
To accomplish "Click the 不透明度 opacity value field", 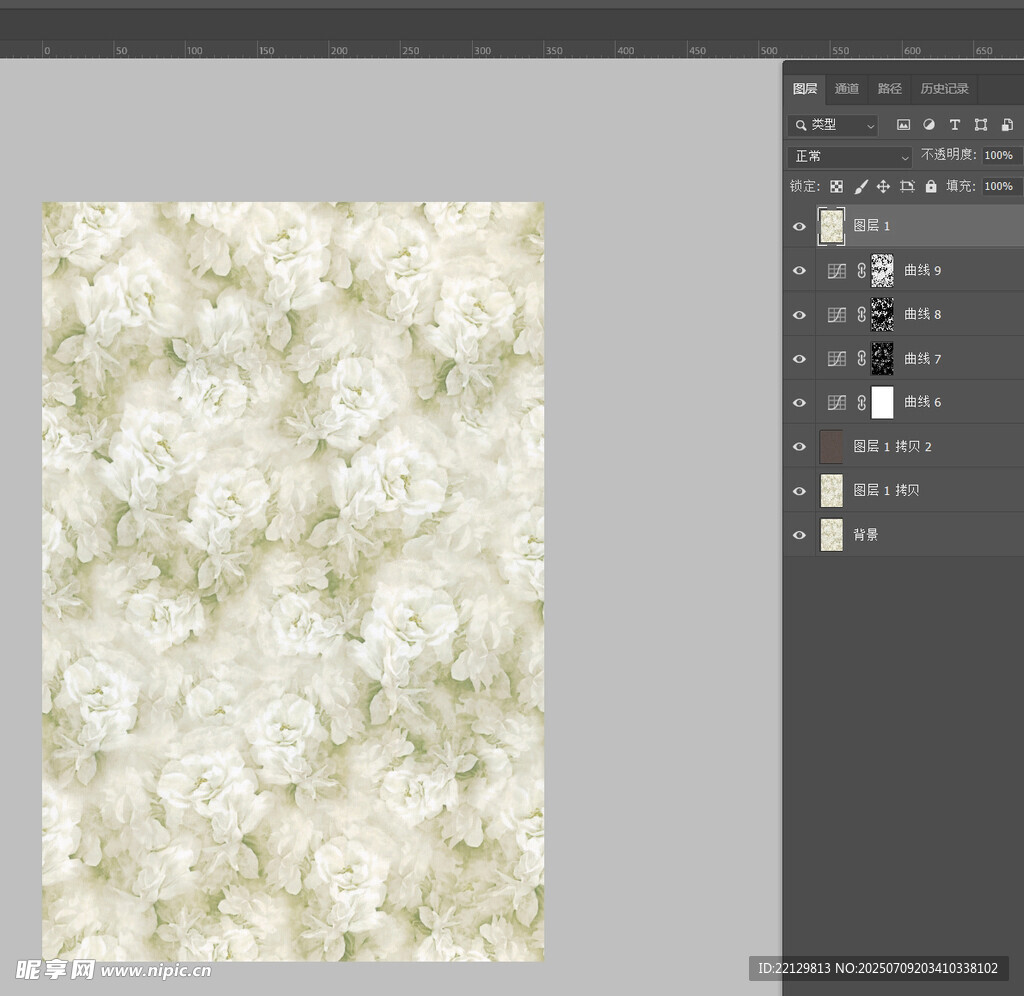I will [x=1000, y=156].
